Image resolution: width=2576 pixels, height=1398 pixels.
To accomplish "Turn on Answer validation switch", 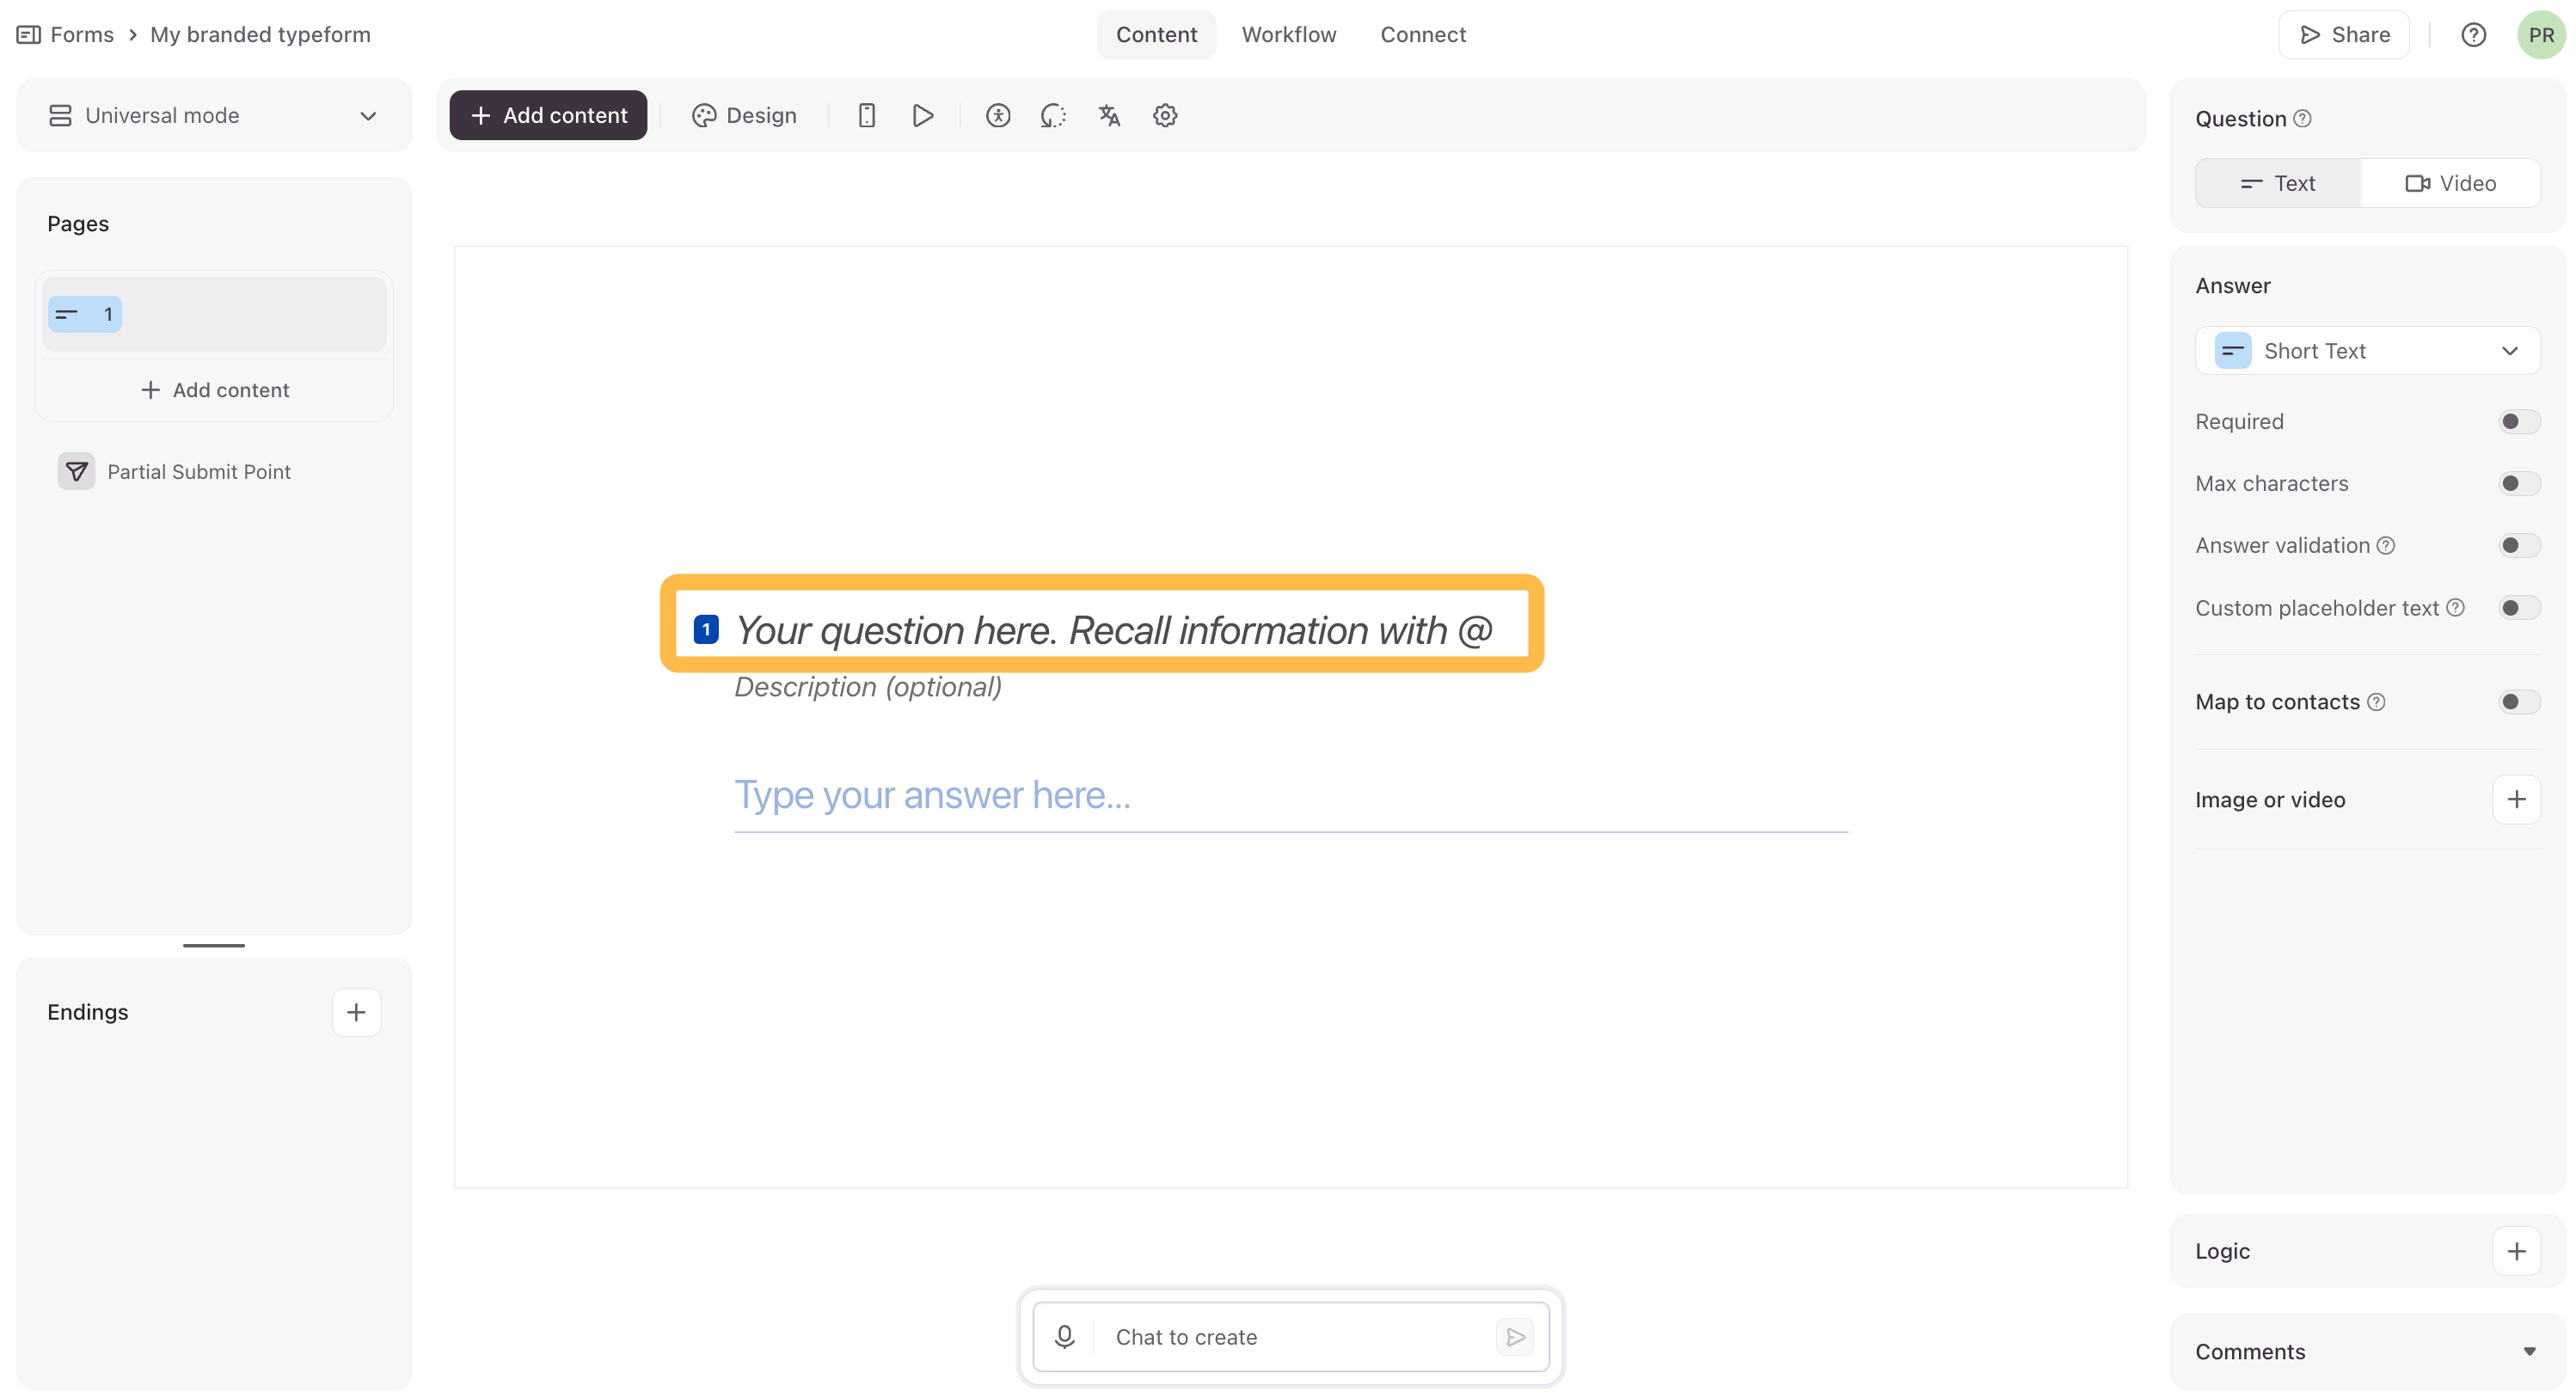I will (x=2519, y=546).
